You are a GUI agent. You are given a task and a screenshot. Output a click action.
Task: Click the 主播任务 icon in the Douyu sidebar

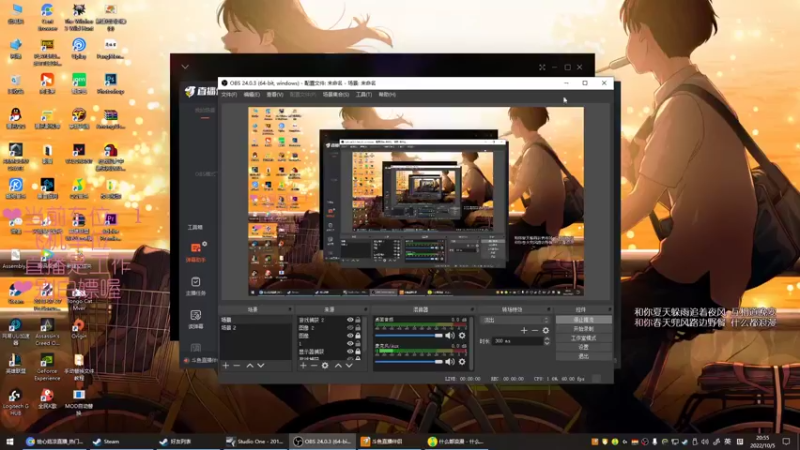[195, 282]
